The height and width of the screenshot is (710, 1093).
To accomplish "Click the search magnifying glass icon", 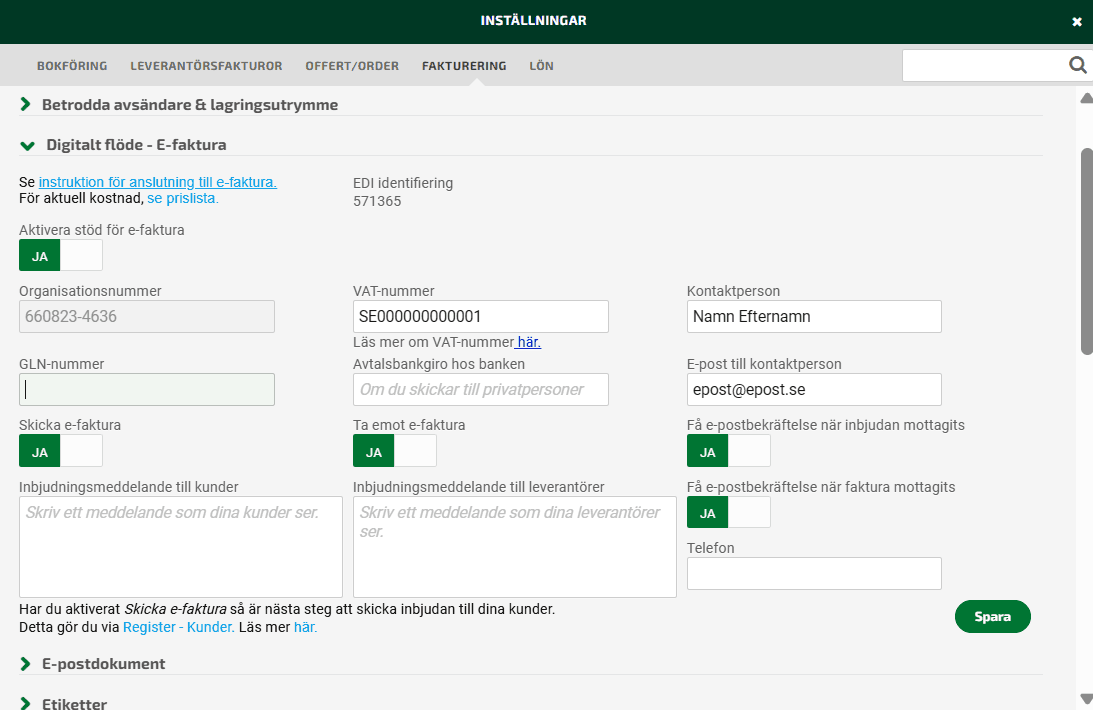I will (1078, 64).
